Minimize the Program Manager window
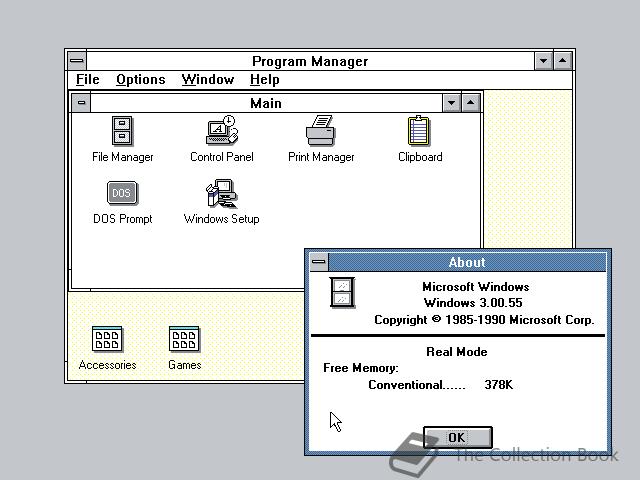Image resolution: width=640 pixels, height=480 pixels. (x=544, y=61)
